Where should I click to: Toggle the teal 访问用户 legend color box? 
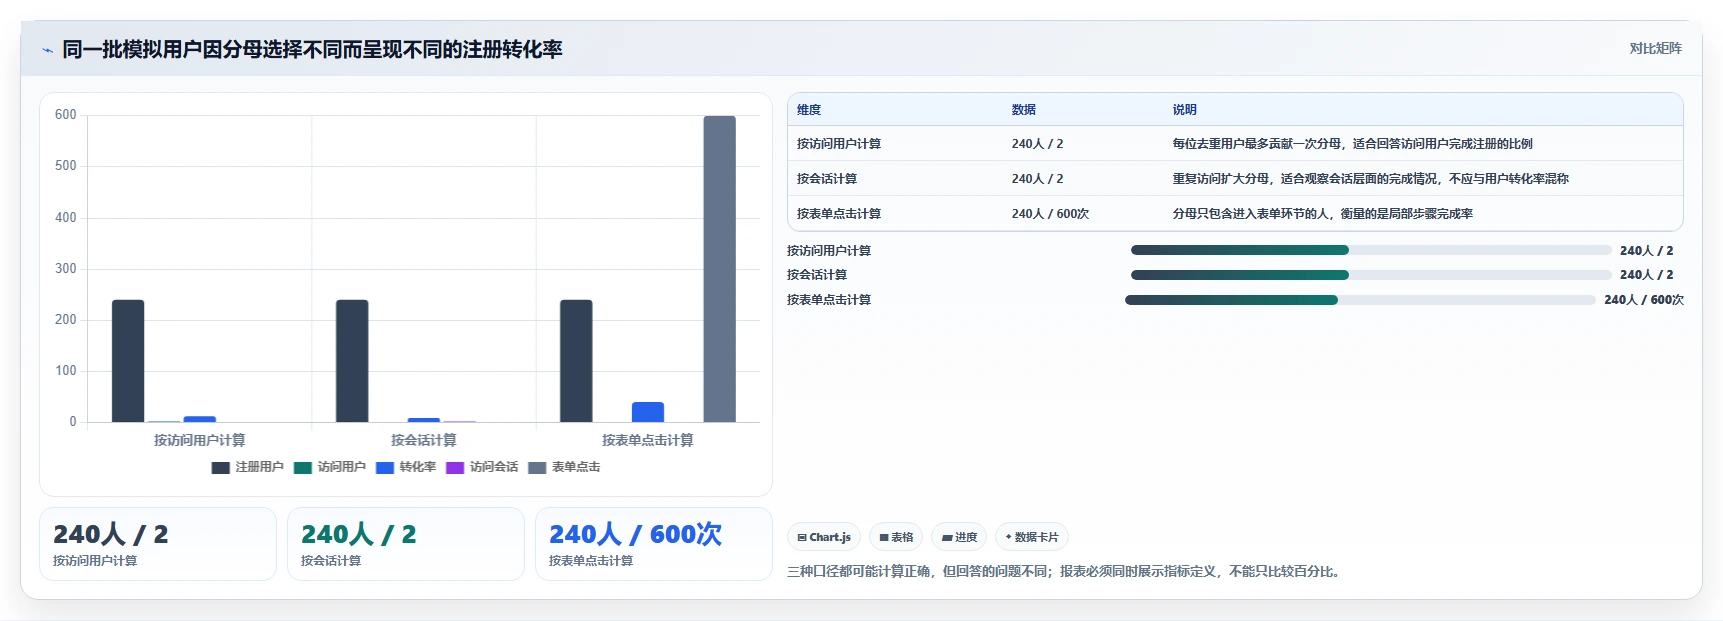click(303, 468)
